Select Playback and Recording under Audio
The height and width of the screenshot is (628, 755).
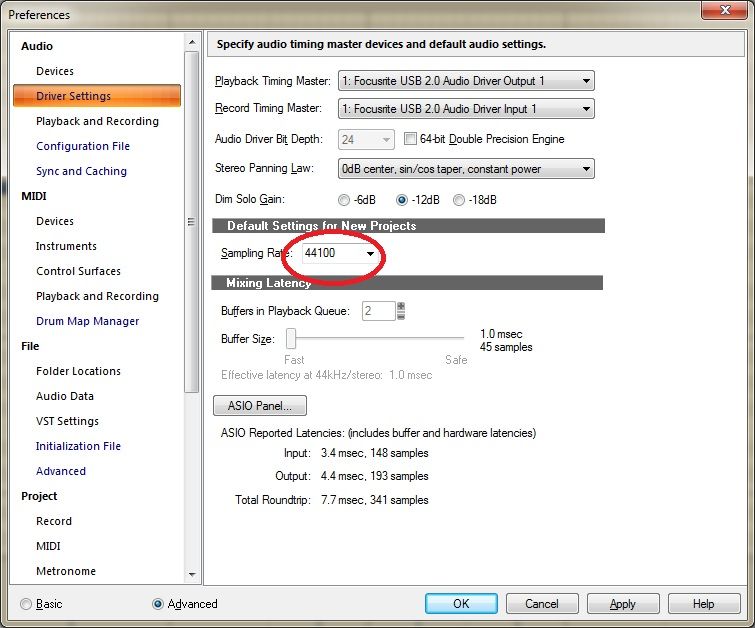pyautogui.click(x=97, y=121)
